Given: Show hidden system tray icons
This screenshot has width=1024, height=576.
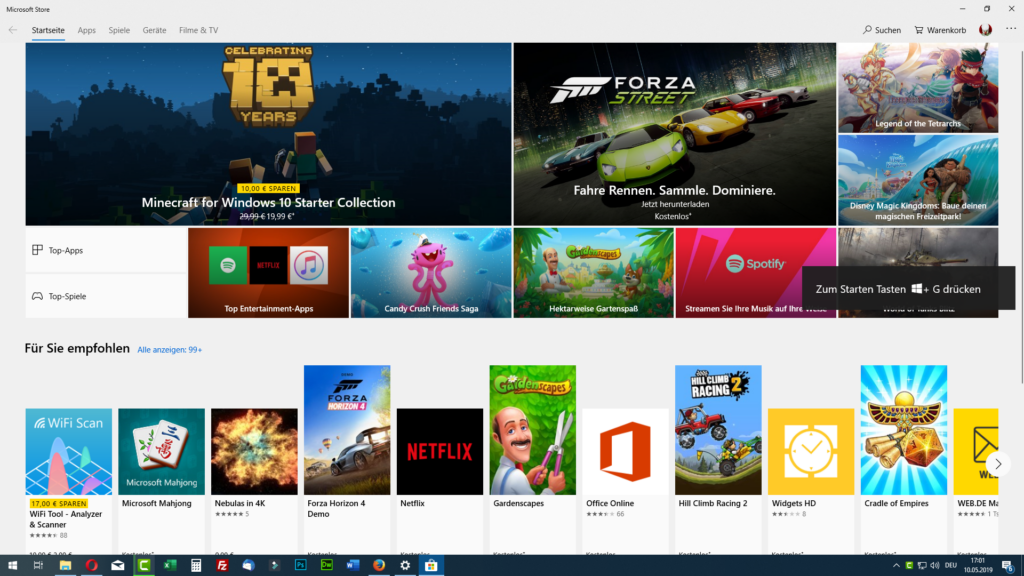Looking at the screenshot, I should [x=896, y=566].
